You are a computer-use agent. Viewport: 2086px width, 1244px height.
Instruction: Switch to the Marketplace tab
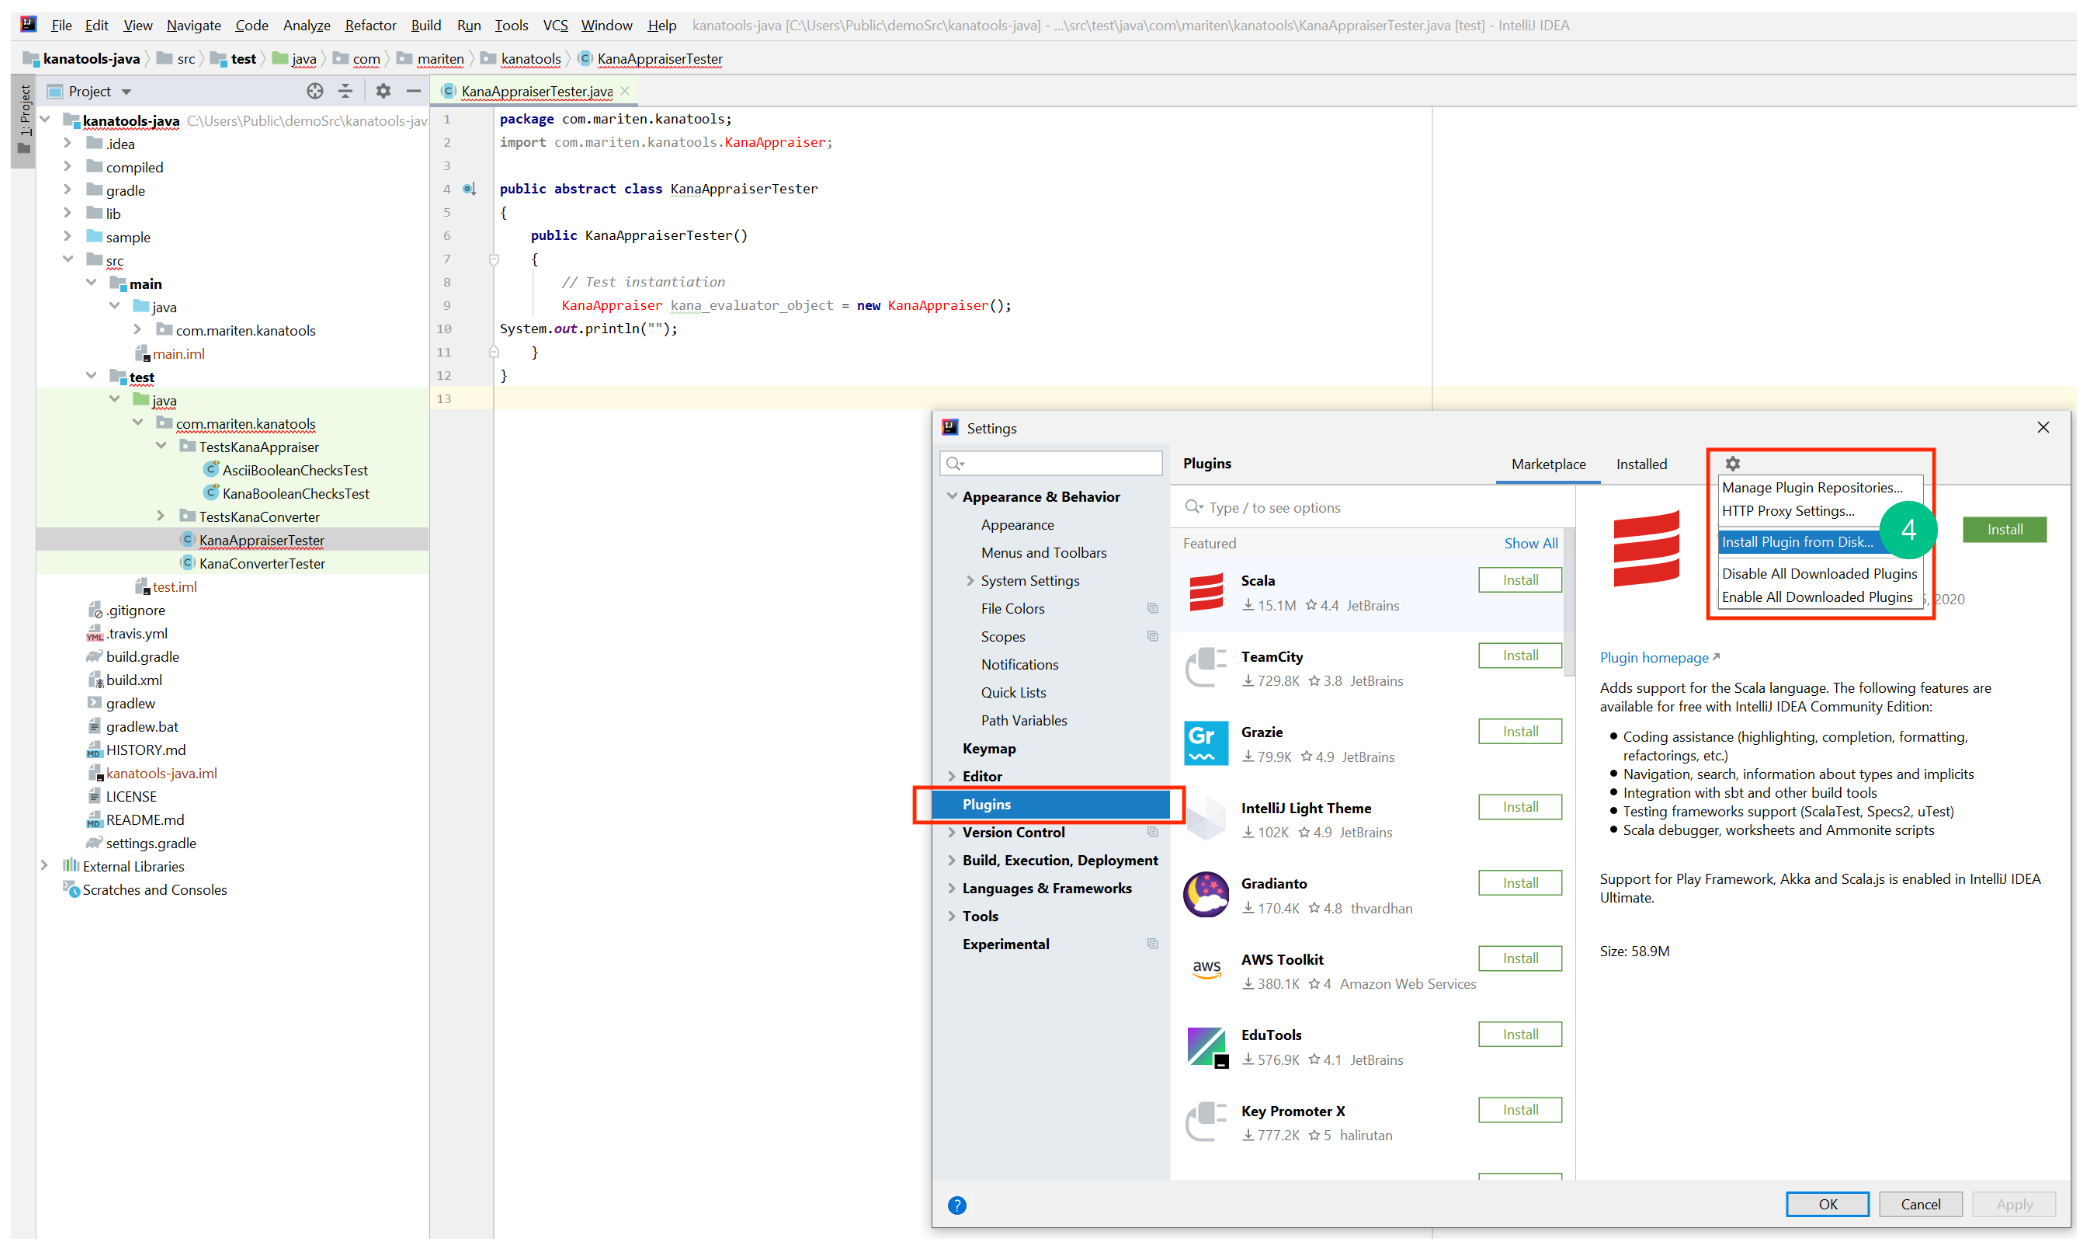tap(1548, 464)
